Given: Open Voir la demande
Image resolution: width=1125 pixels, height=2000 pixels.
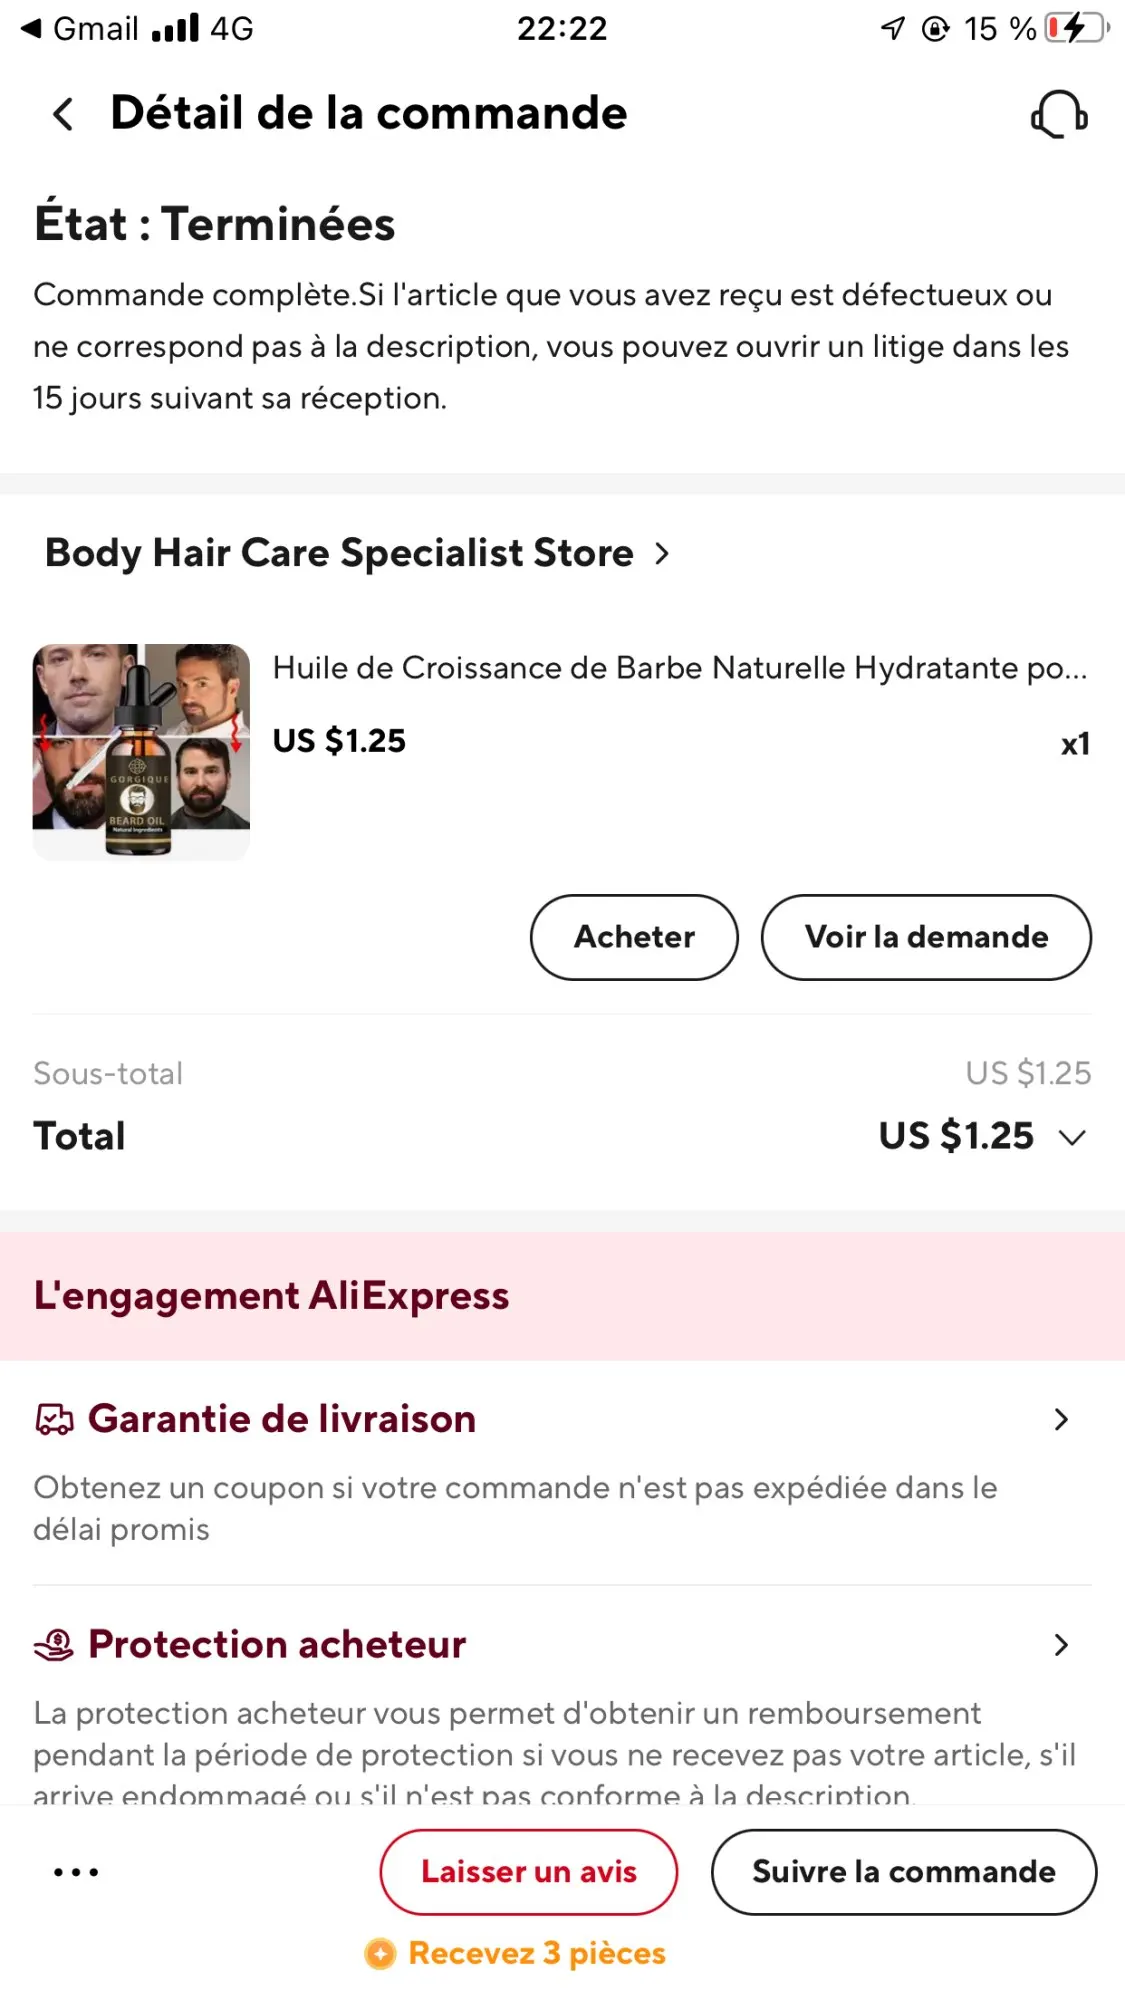Looking at the screenshot, I should click(926, 937).
